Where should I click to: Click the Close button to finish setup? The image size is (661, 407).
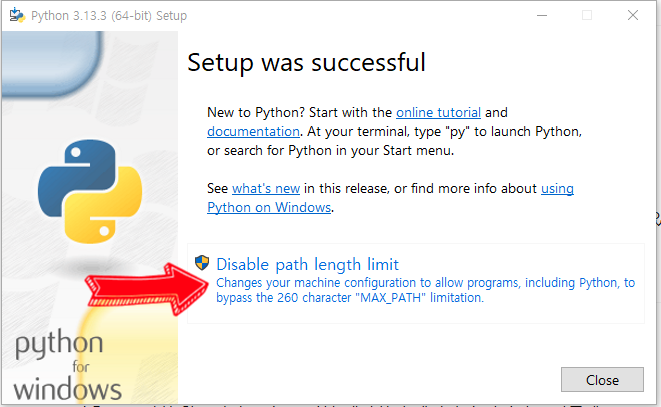(602, 380)
